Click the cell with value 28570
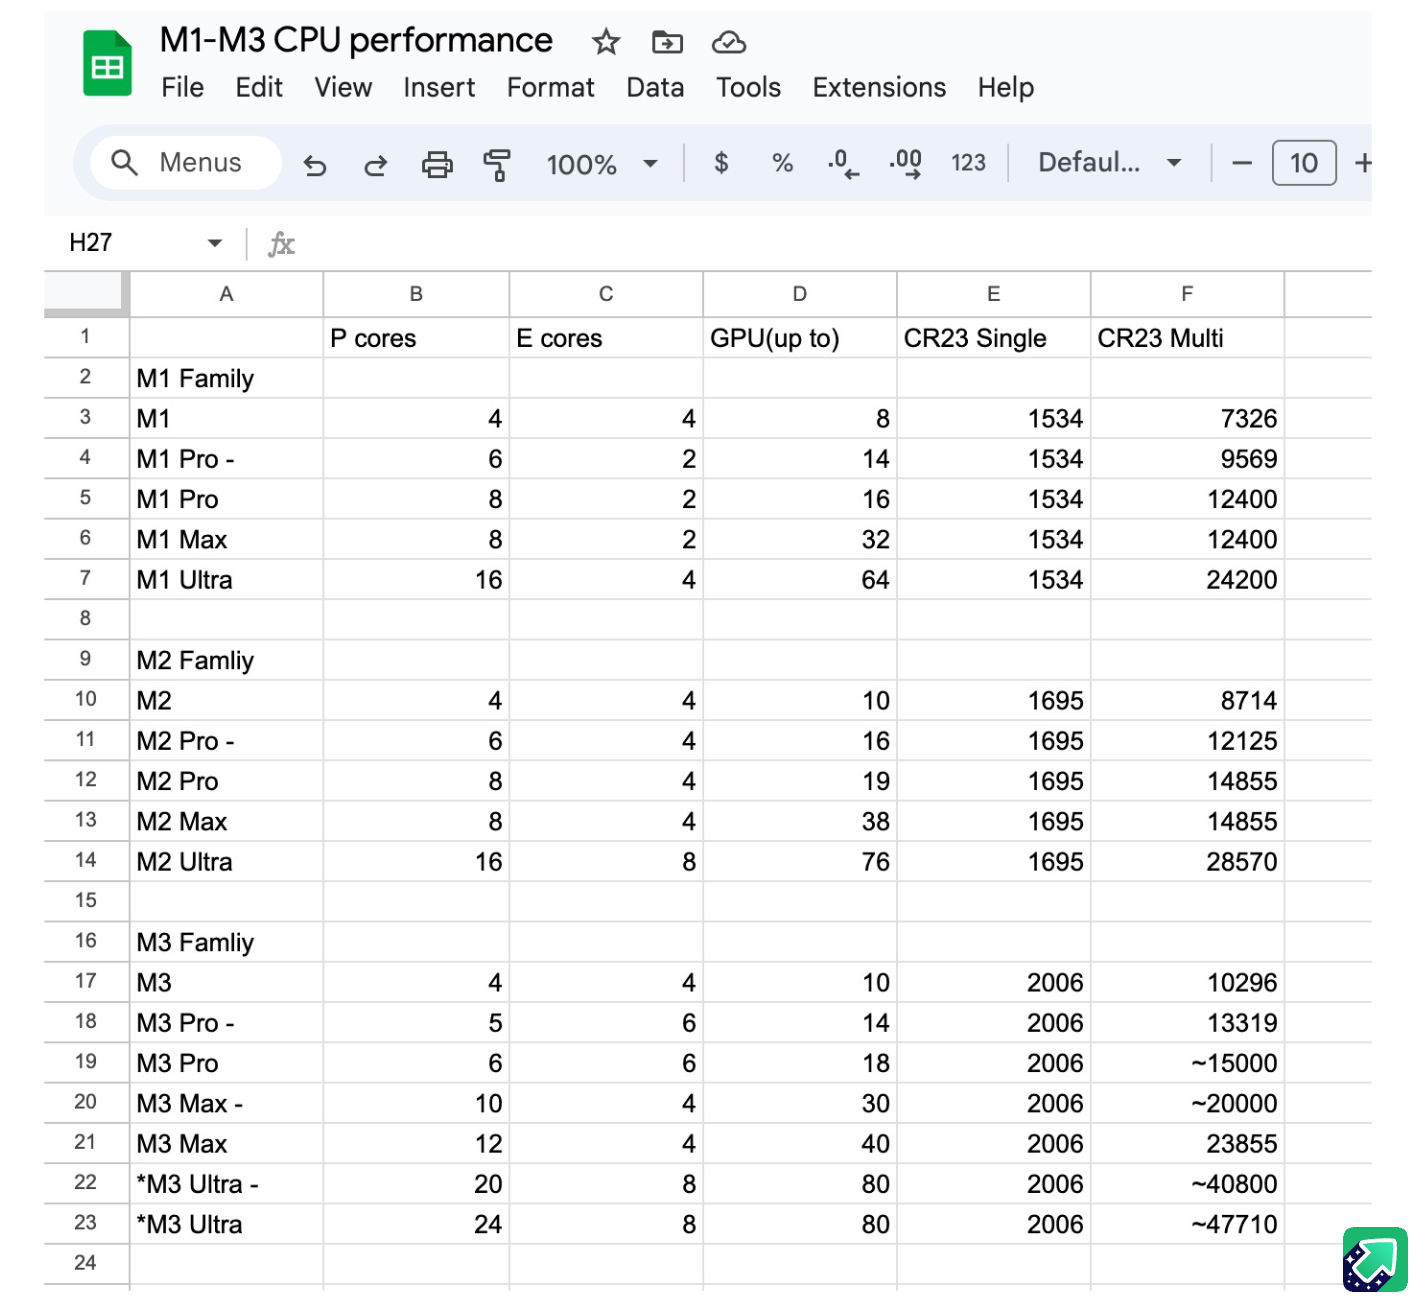 pyautogui.click(x=1187, y=862)
